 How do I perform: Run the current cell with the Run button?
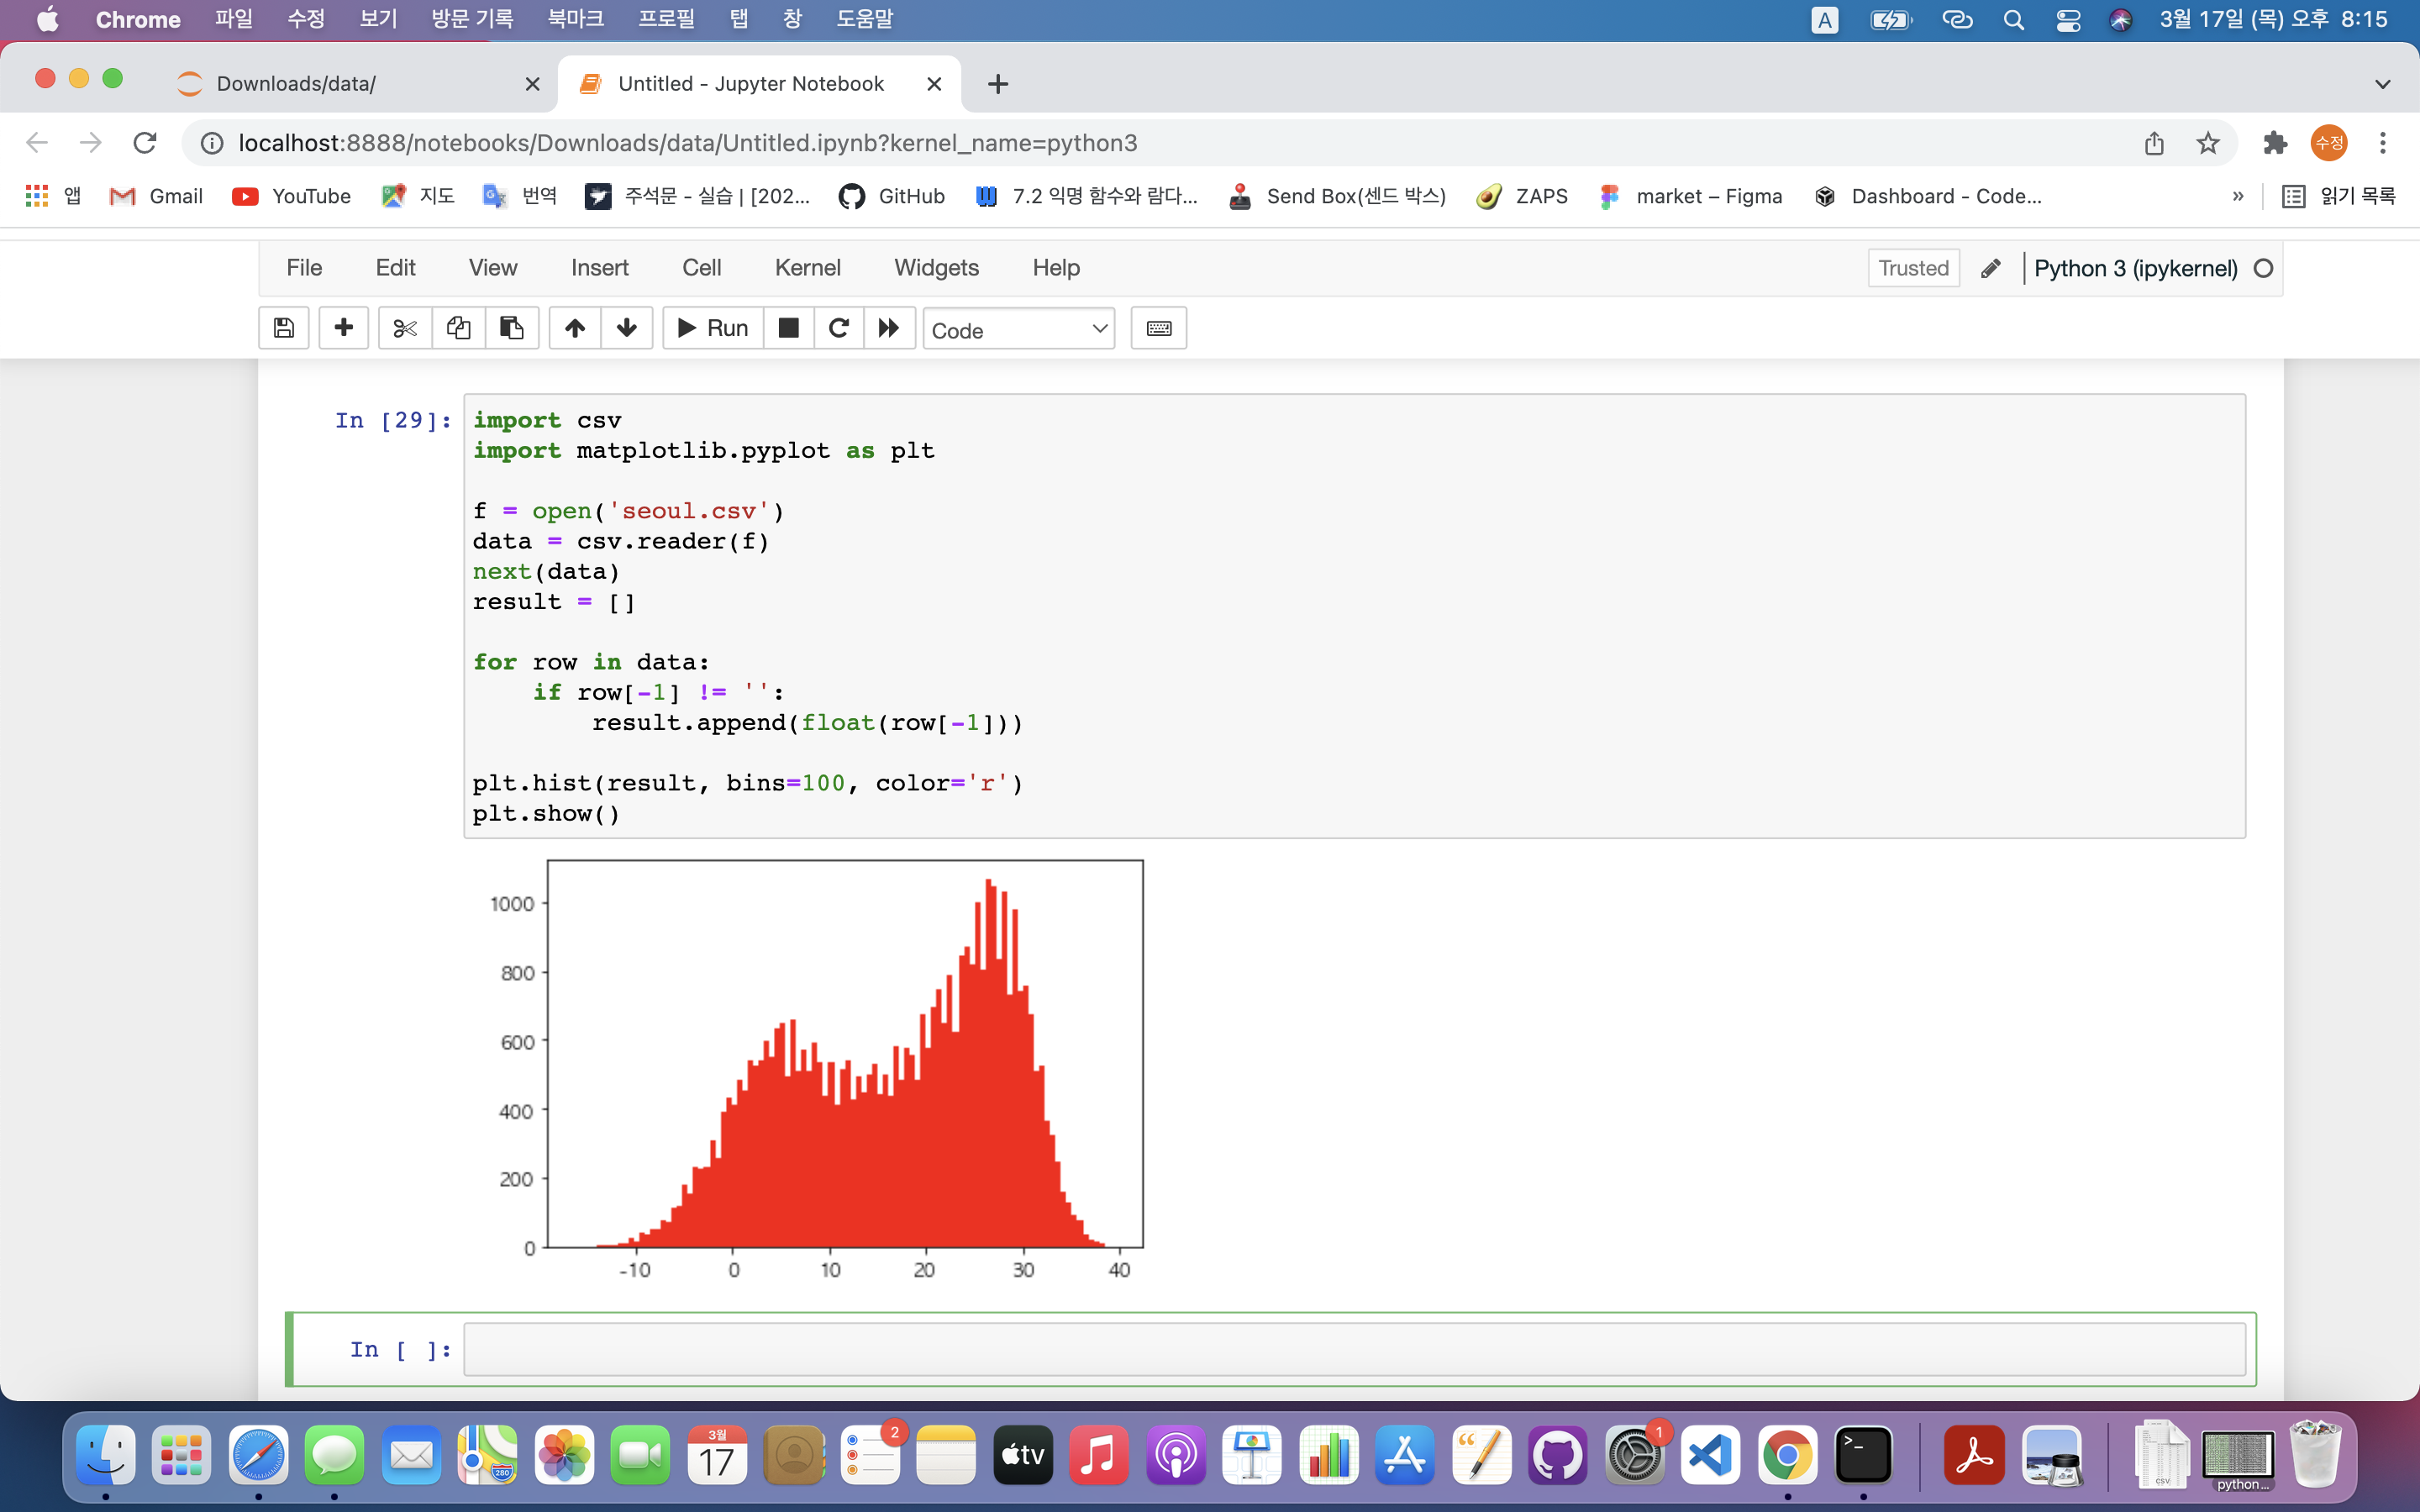[713, 328]
